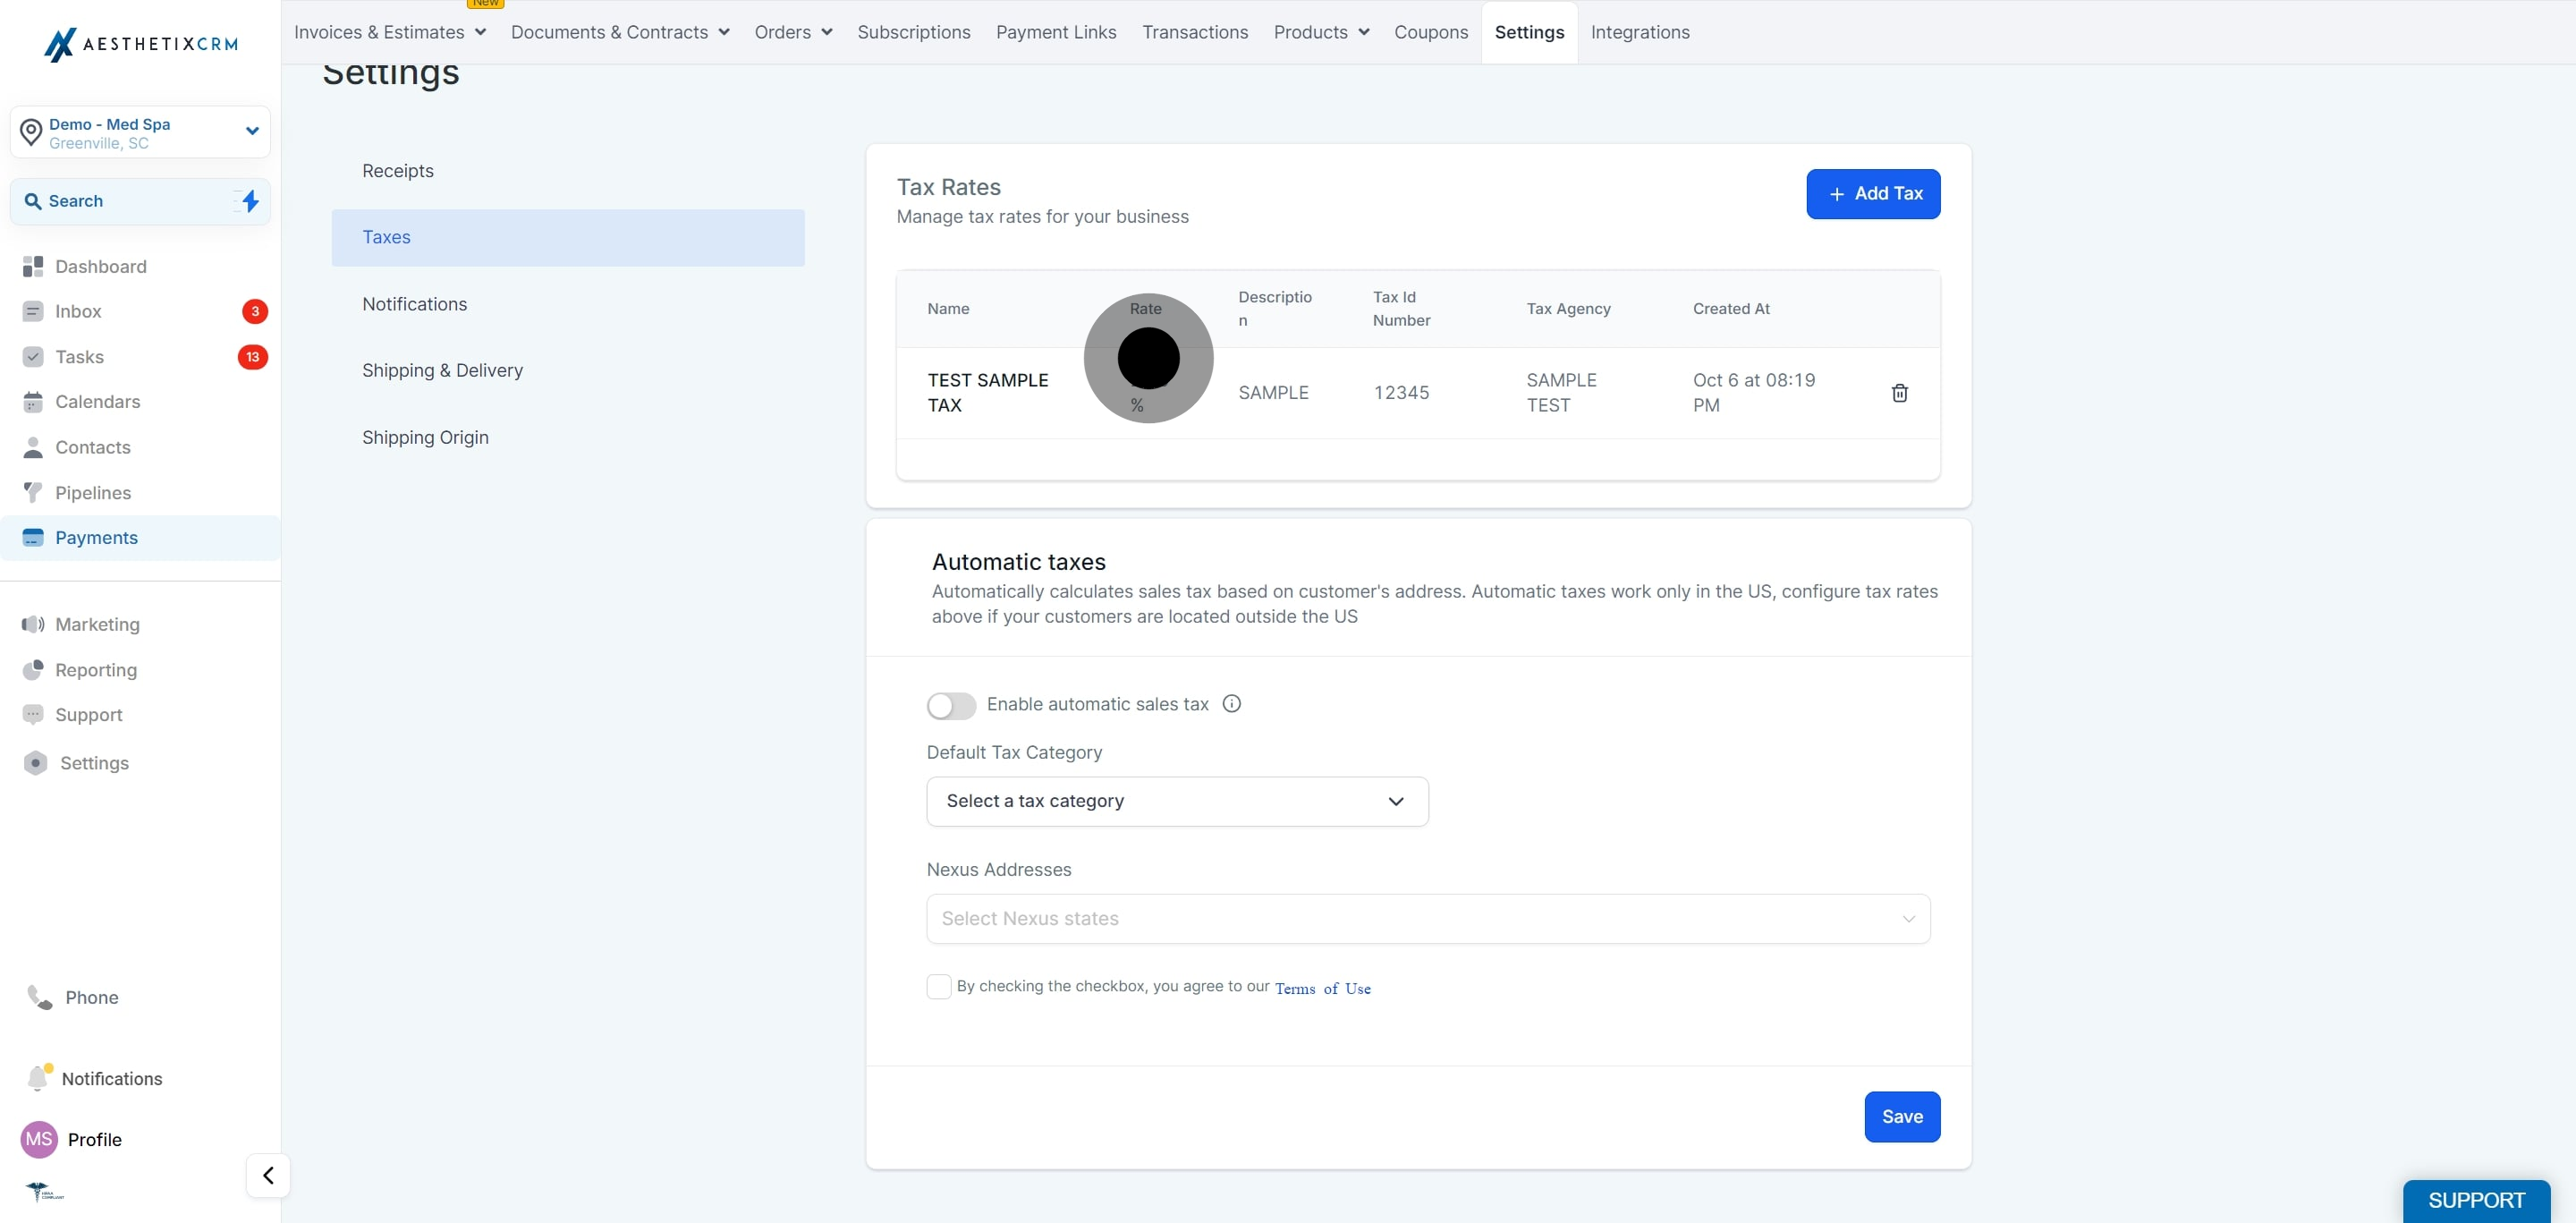Click the Created At column header
Screen dimensions: 2576x1223
point(1731,309)
